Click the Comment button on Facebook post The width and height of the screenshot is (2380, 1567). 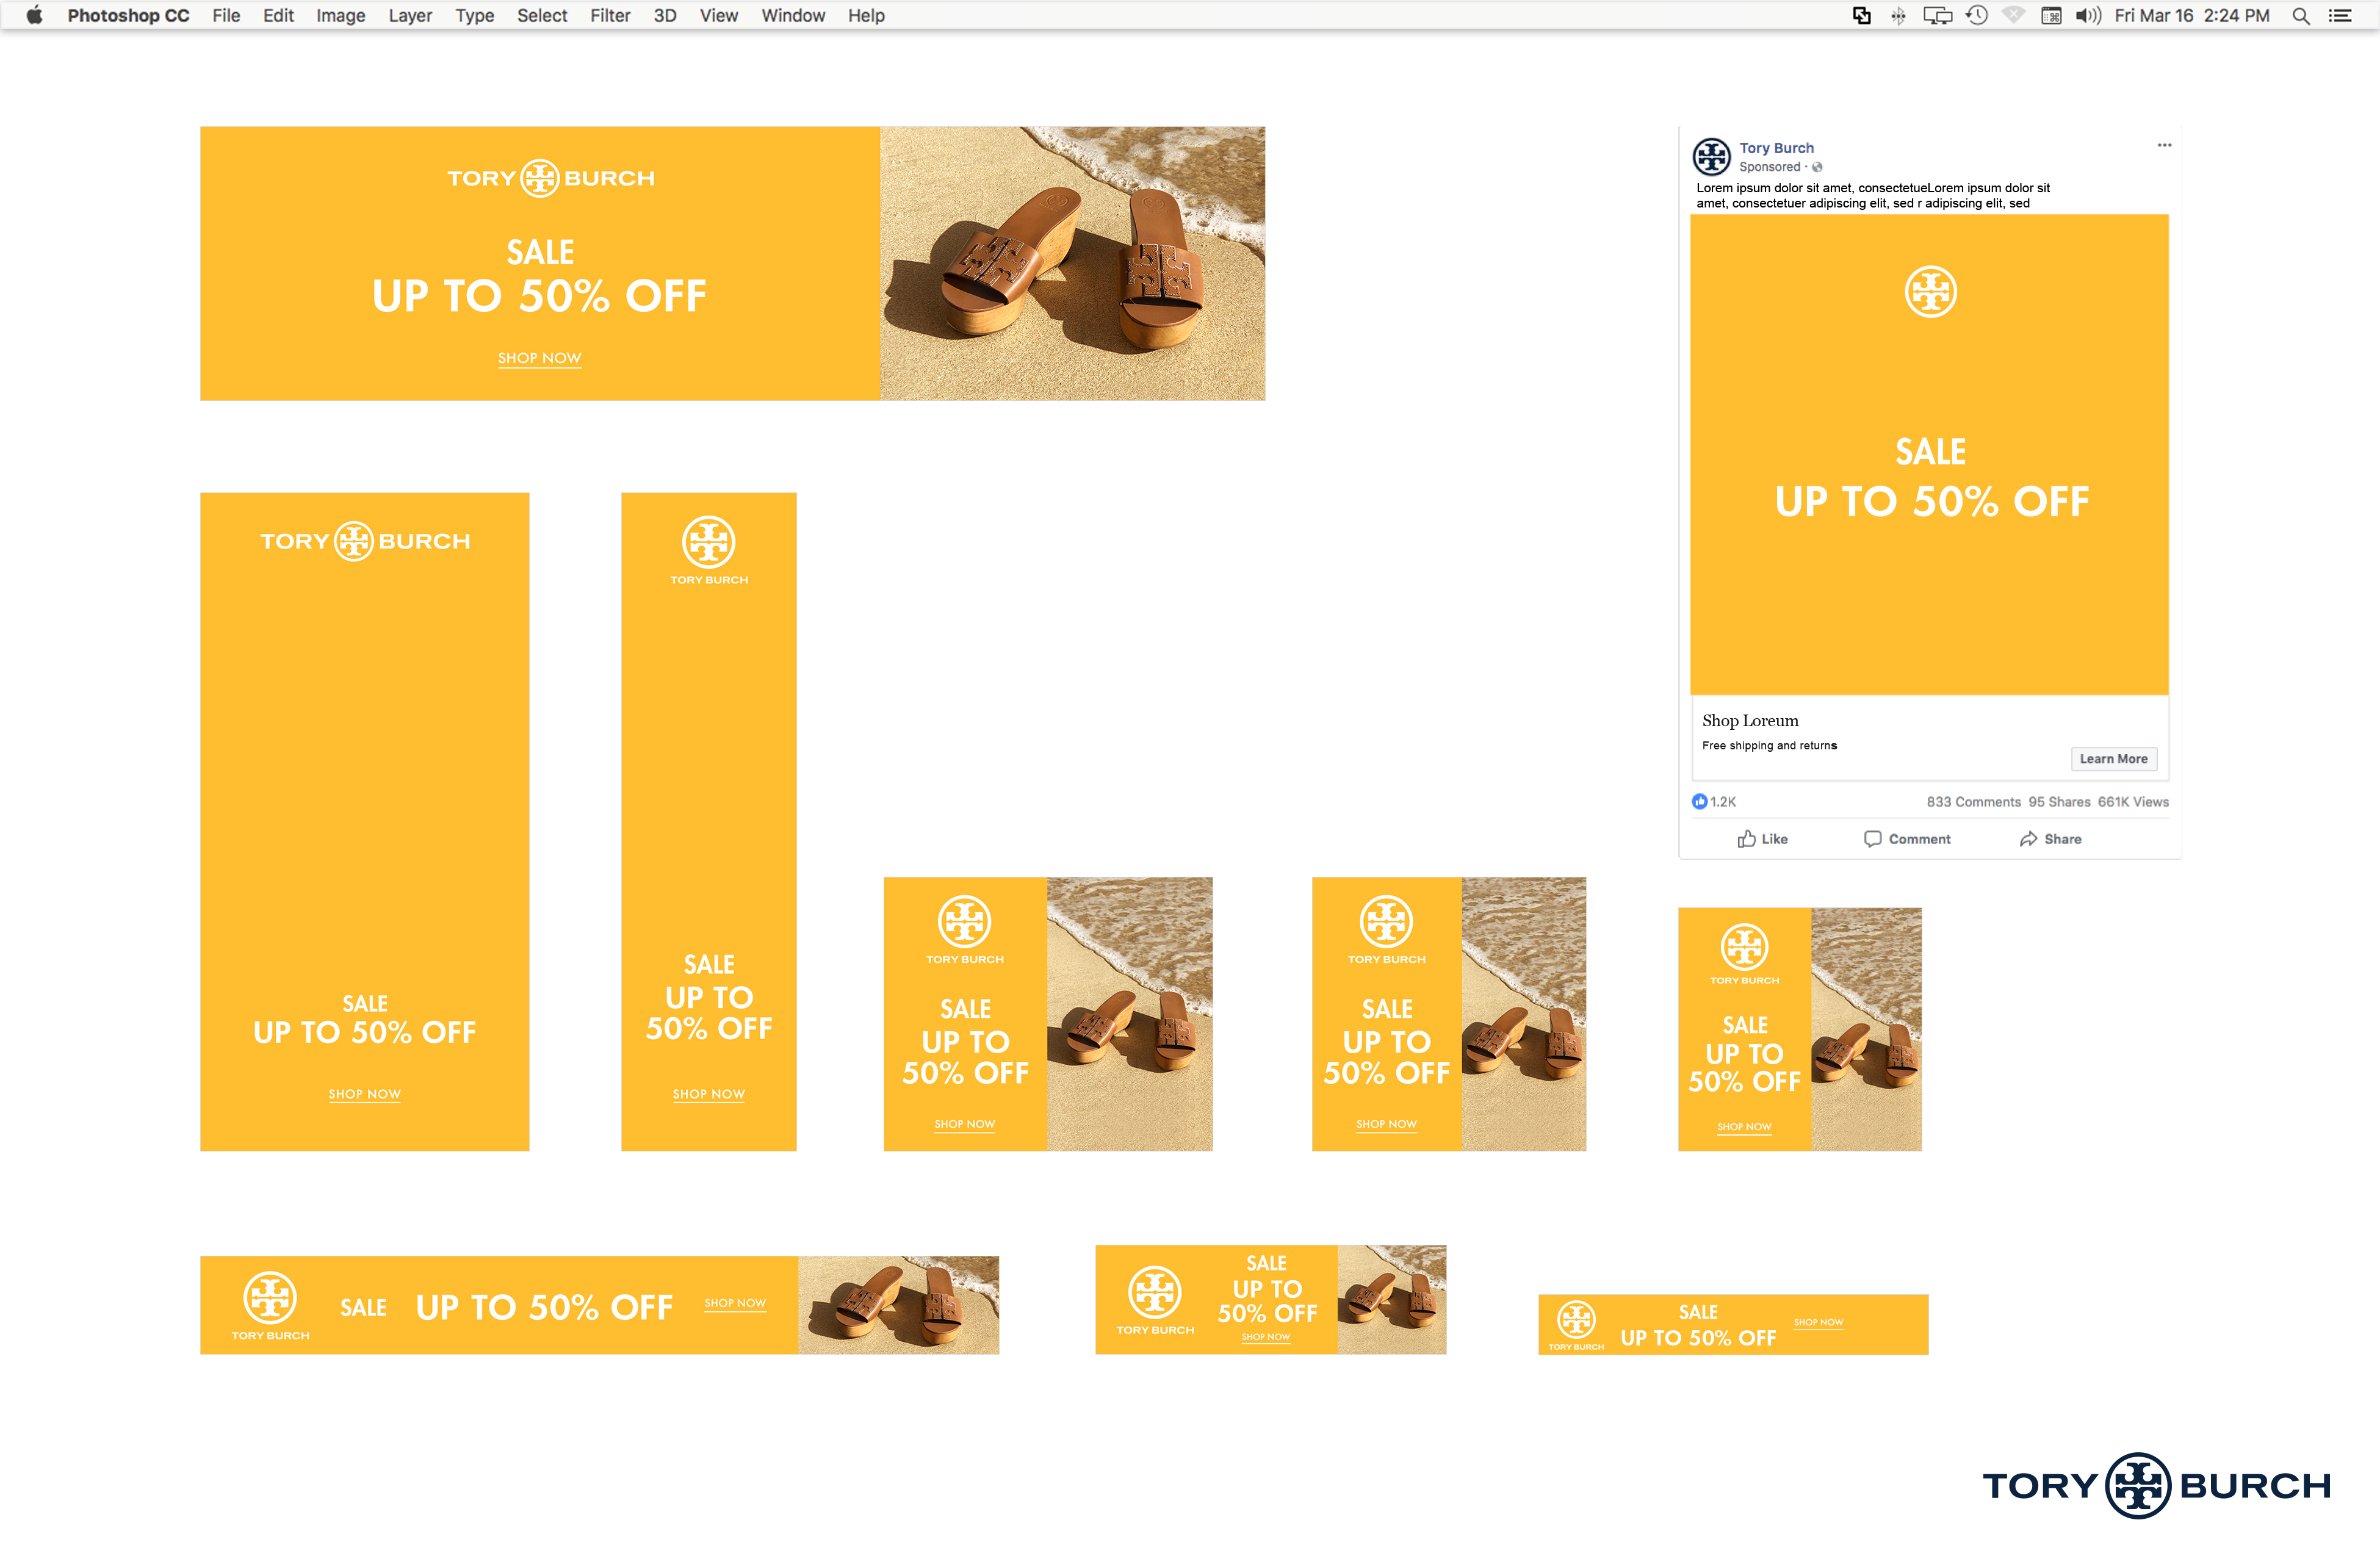pyautogui.click(x=1907, y=839)
